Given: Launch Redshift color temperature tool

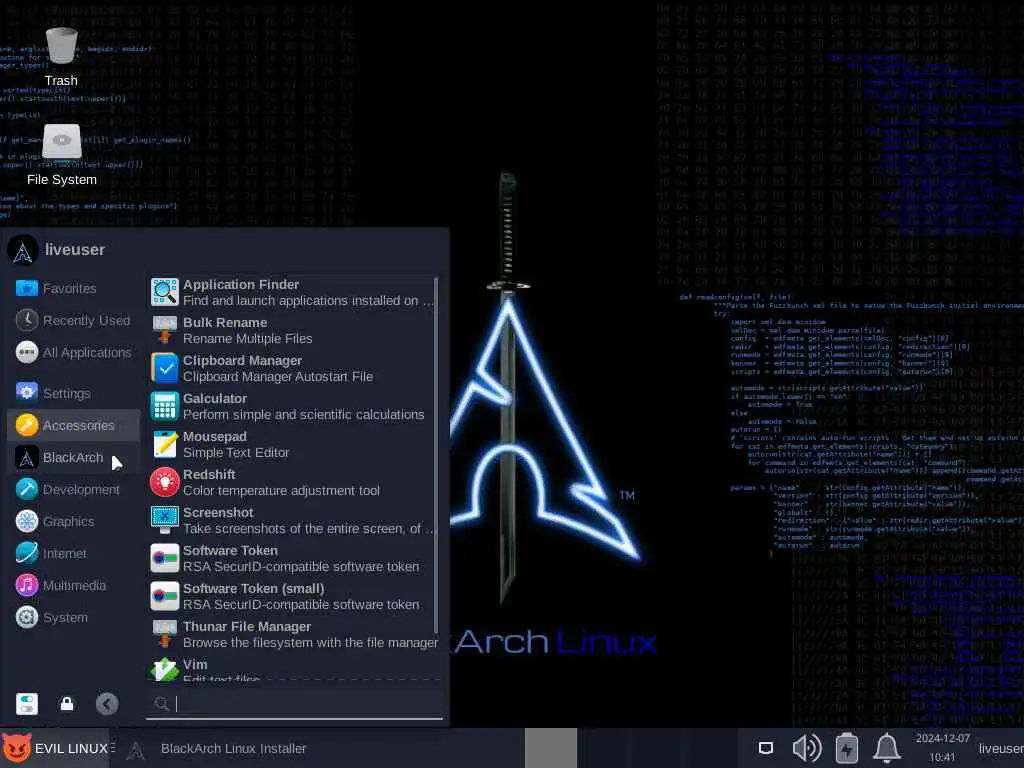Looking at the screenshot, I should [291, 482].
